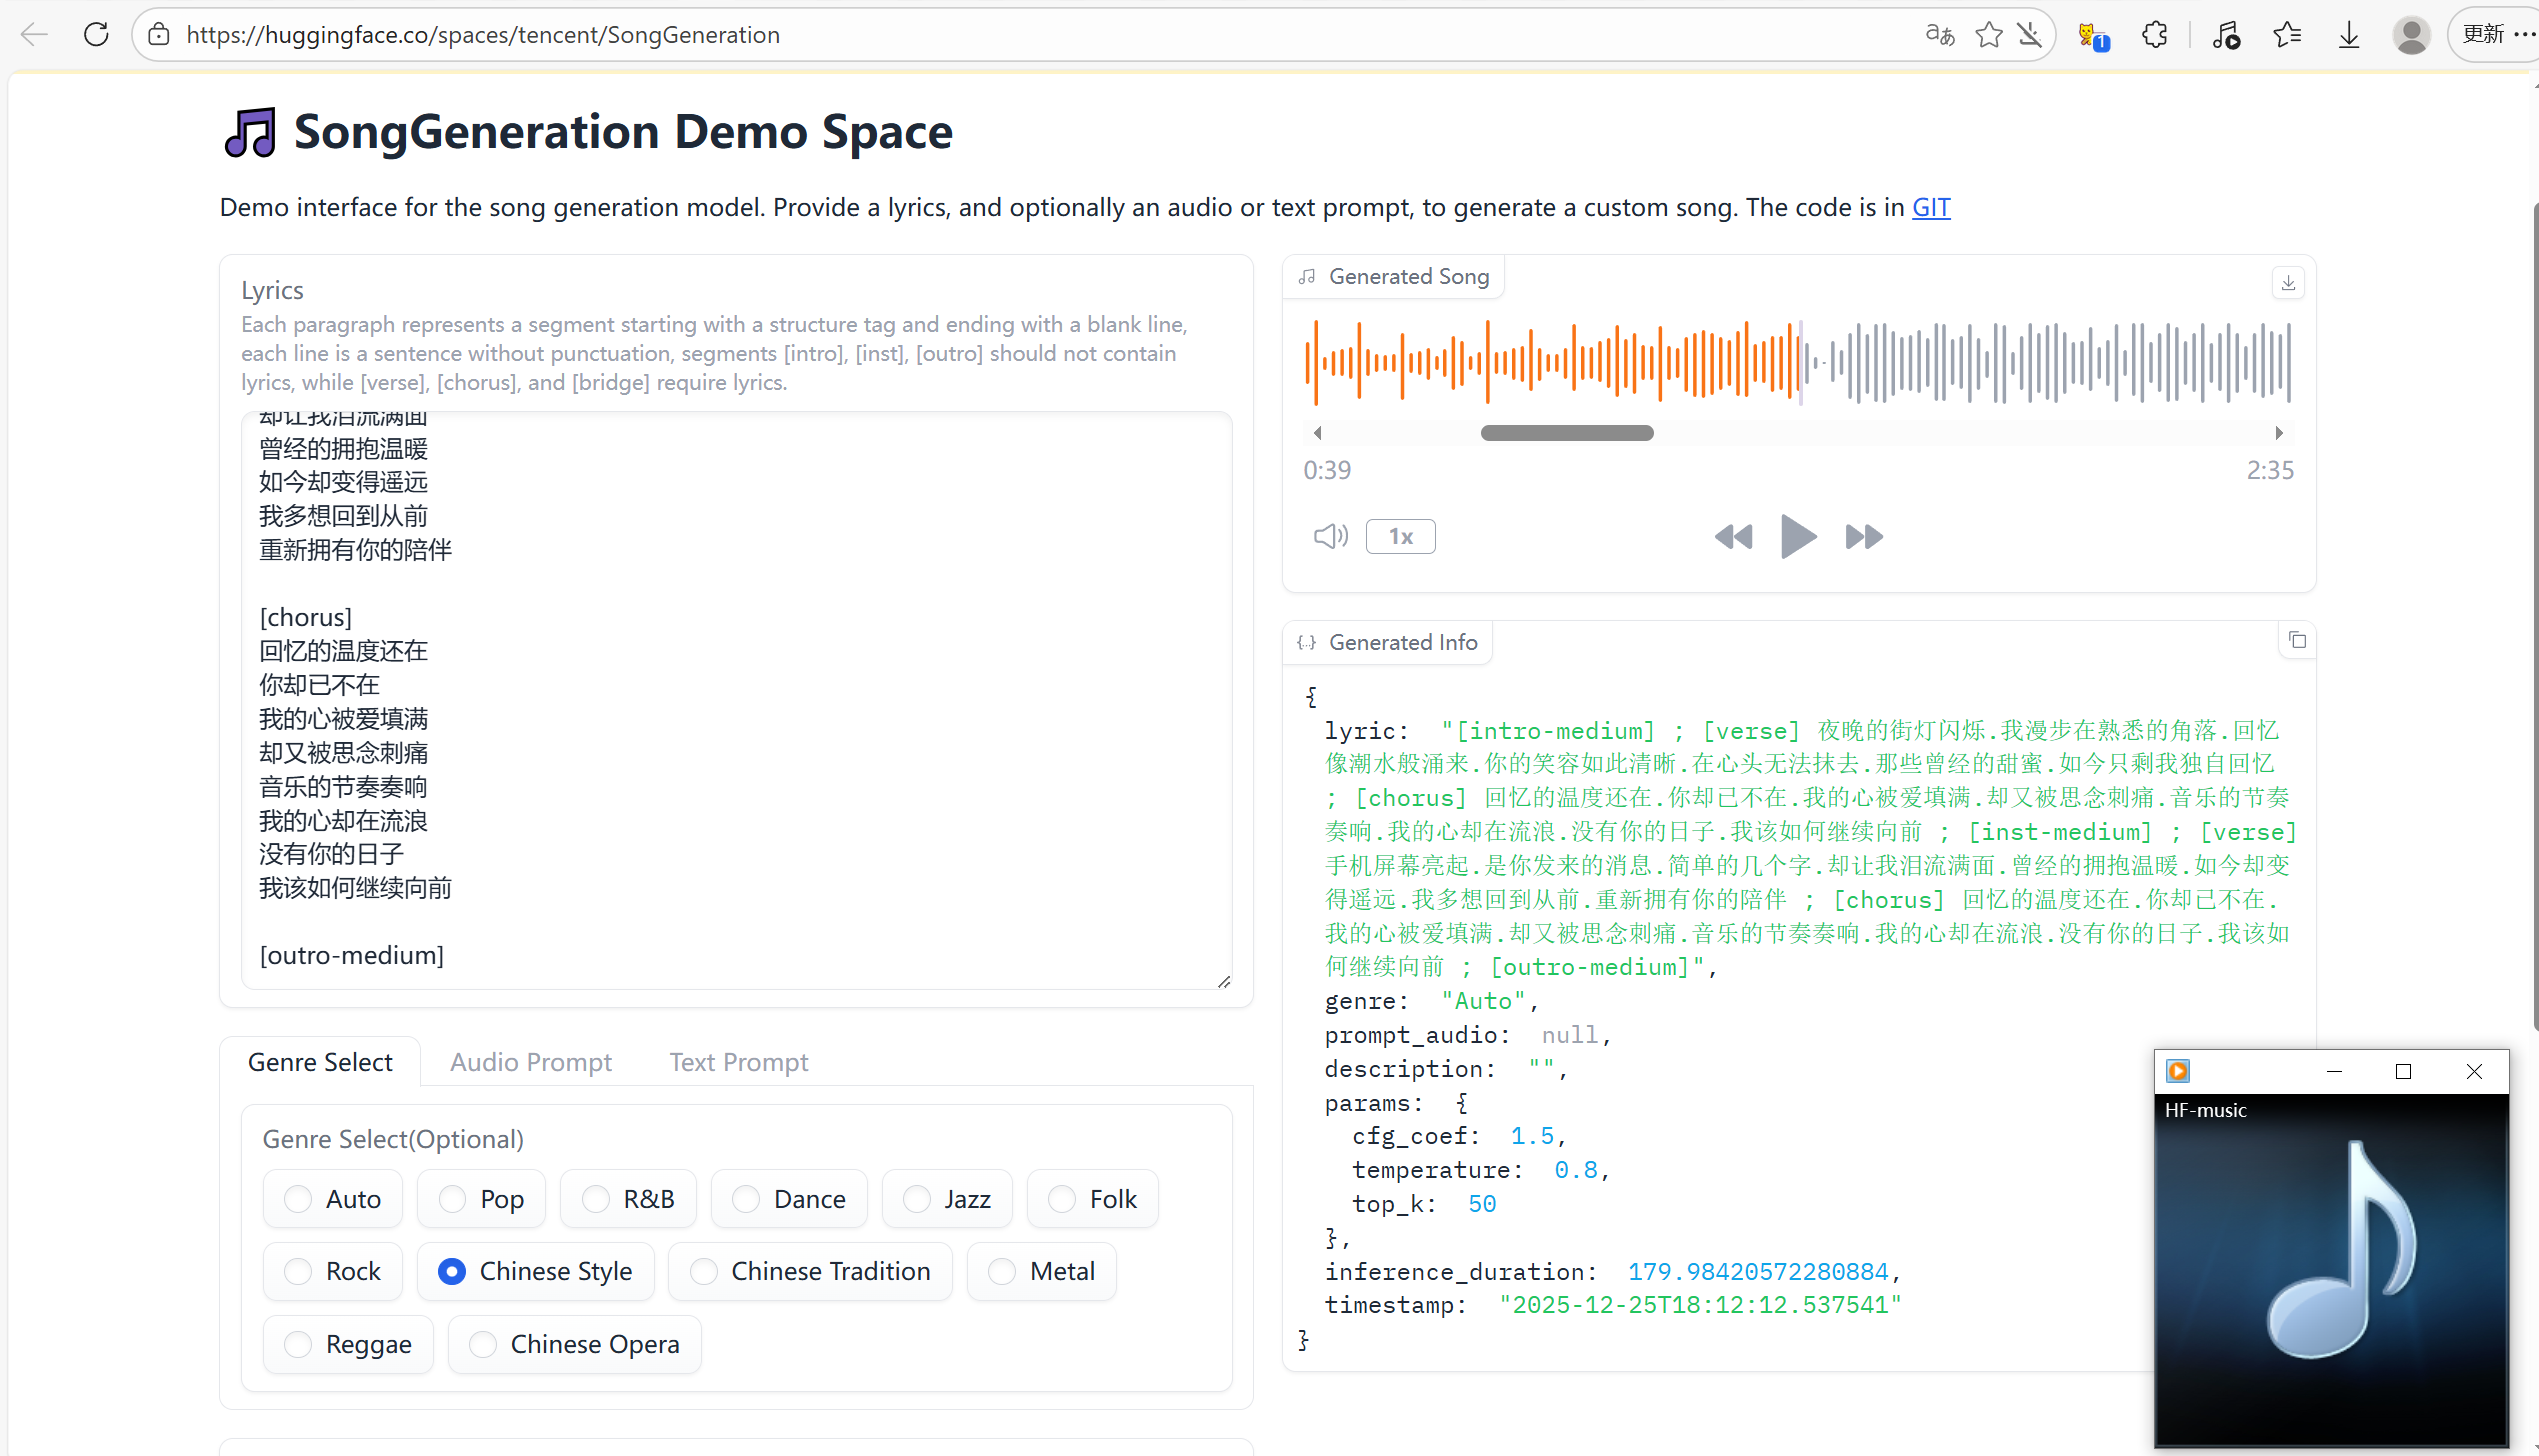Copy the Generated Info JSON

tap(2297, 640)
